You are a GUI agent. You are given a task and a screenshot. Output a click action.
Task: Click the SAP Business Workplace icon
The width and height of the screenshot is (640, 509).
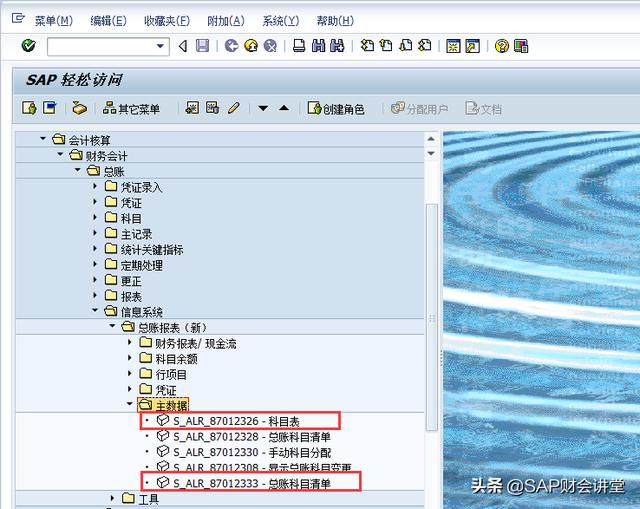click(79, 108)
